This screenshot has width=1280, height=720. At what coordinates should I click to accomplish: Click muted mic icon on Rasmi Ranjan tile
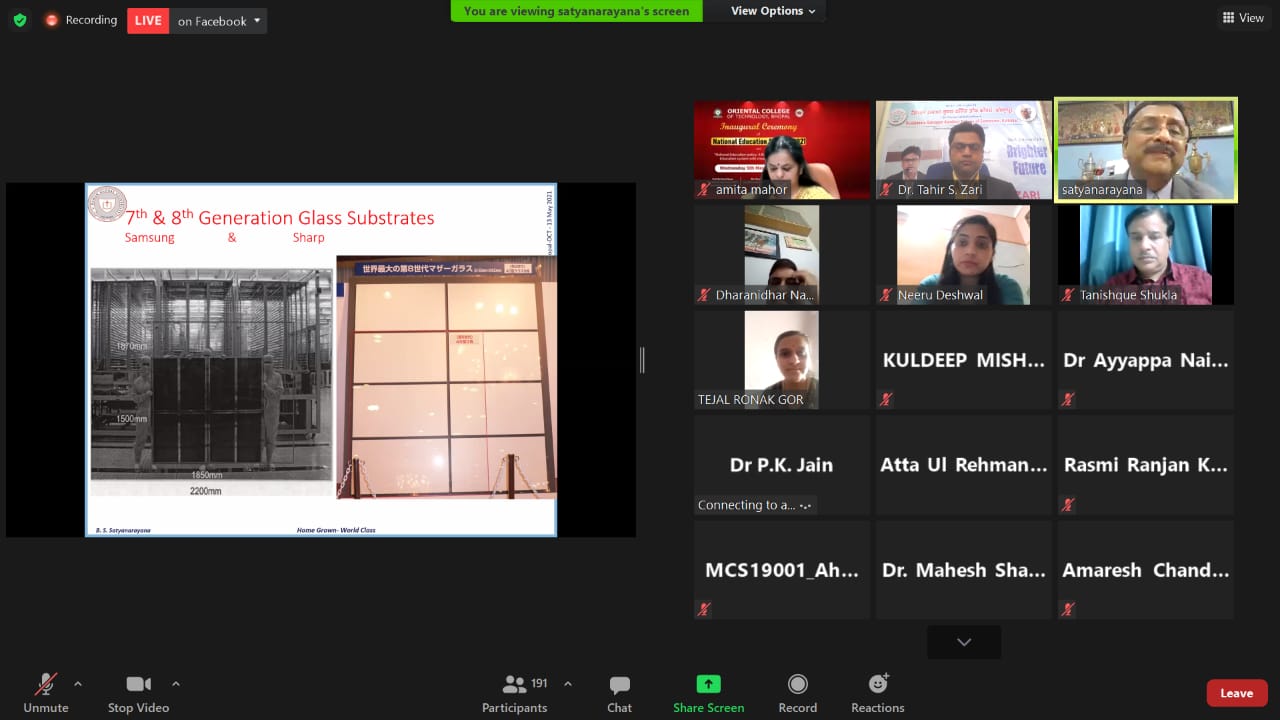(x=1068, y=505)
